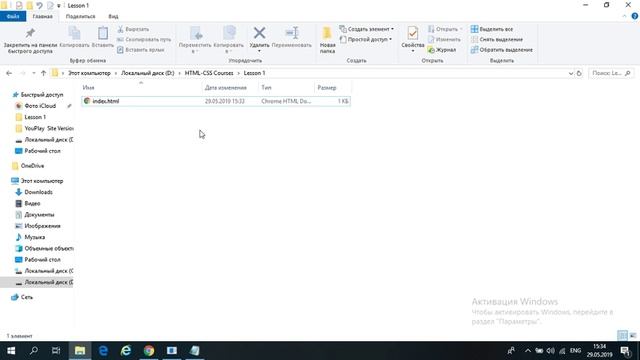Open the recent locations dropdown arrow
The width and height of the screenshot is (640, 360).
(33, 73)
